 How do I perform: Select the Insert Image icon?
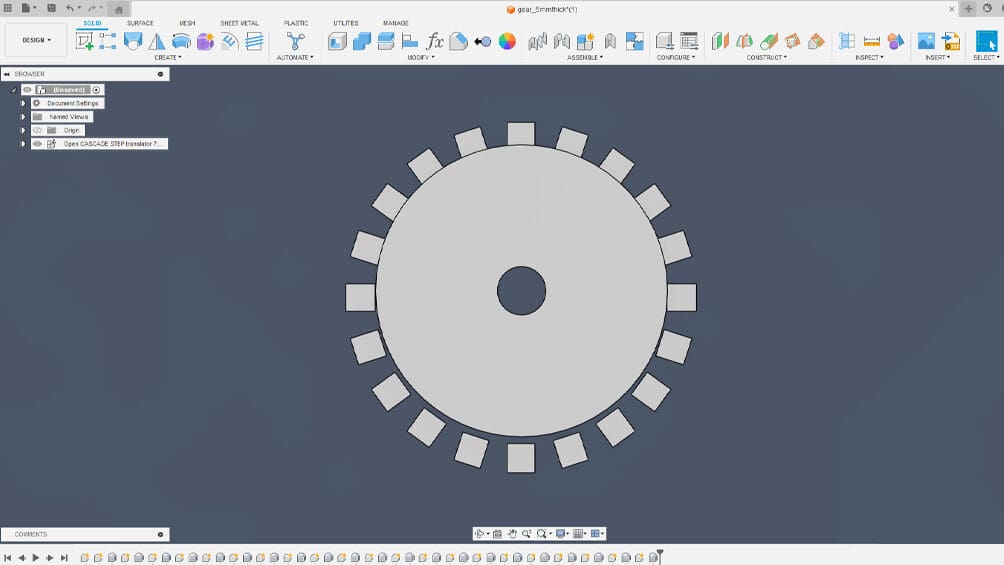pos(926,41)
